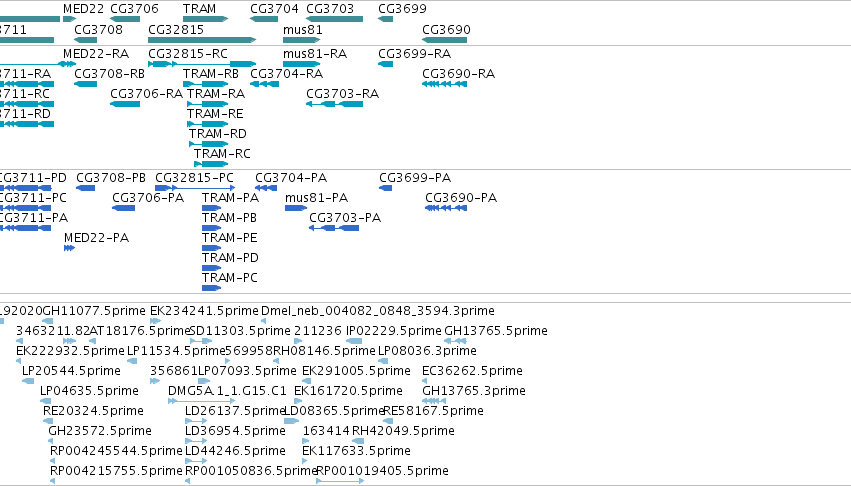Click the CG3690-RA transcript label
Image resolution: width=851 pixels, height=486 pixels.
[x=459, y=73]
